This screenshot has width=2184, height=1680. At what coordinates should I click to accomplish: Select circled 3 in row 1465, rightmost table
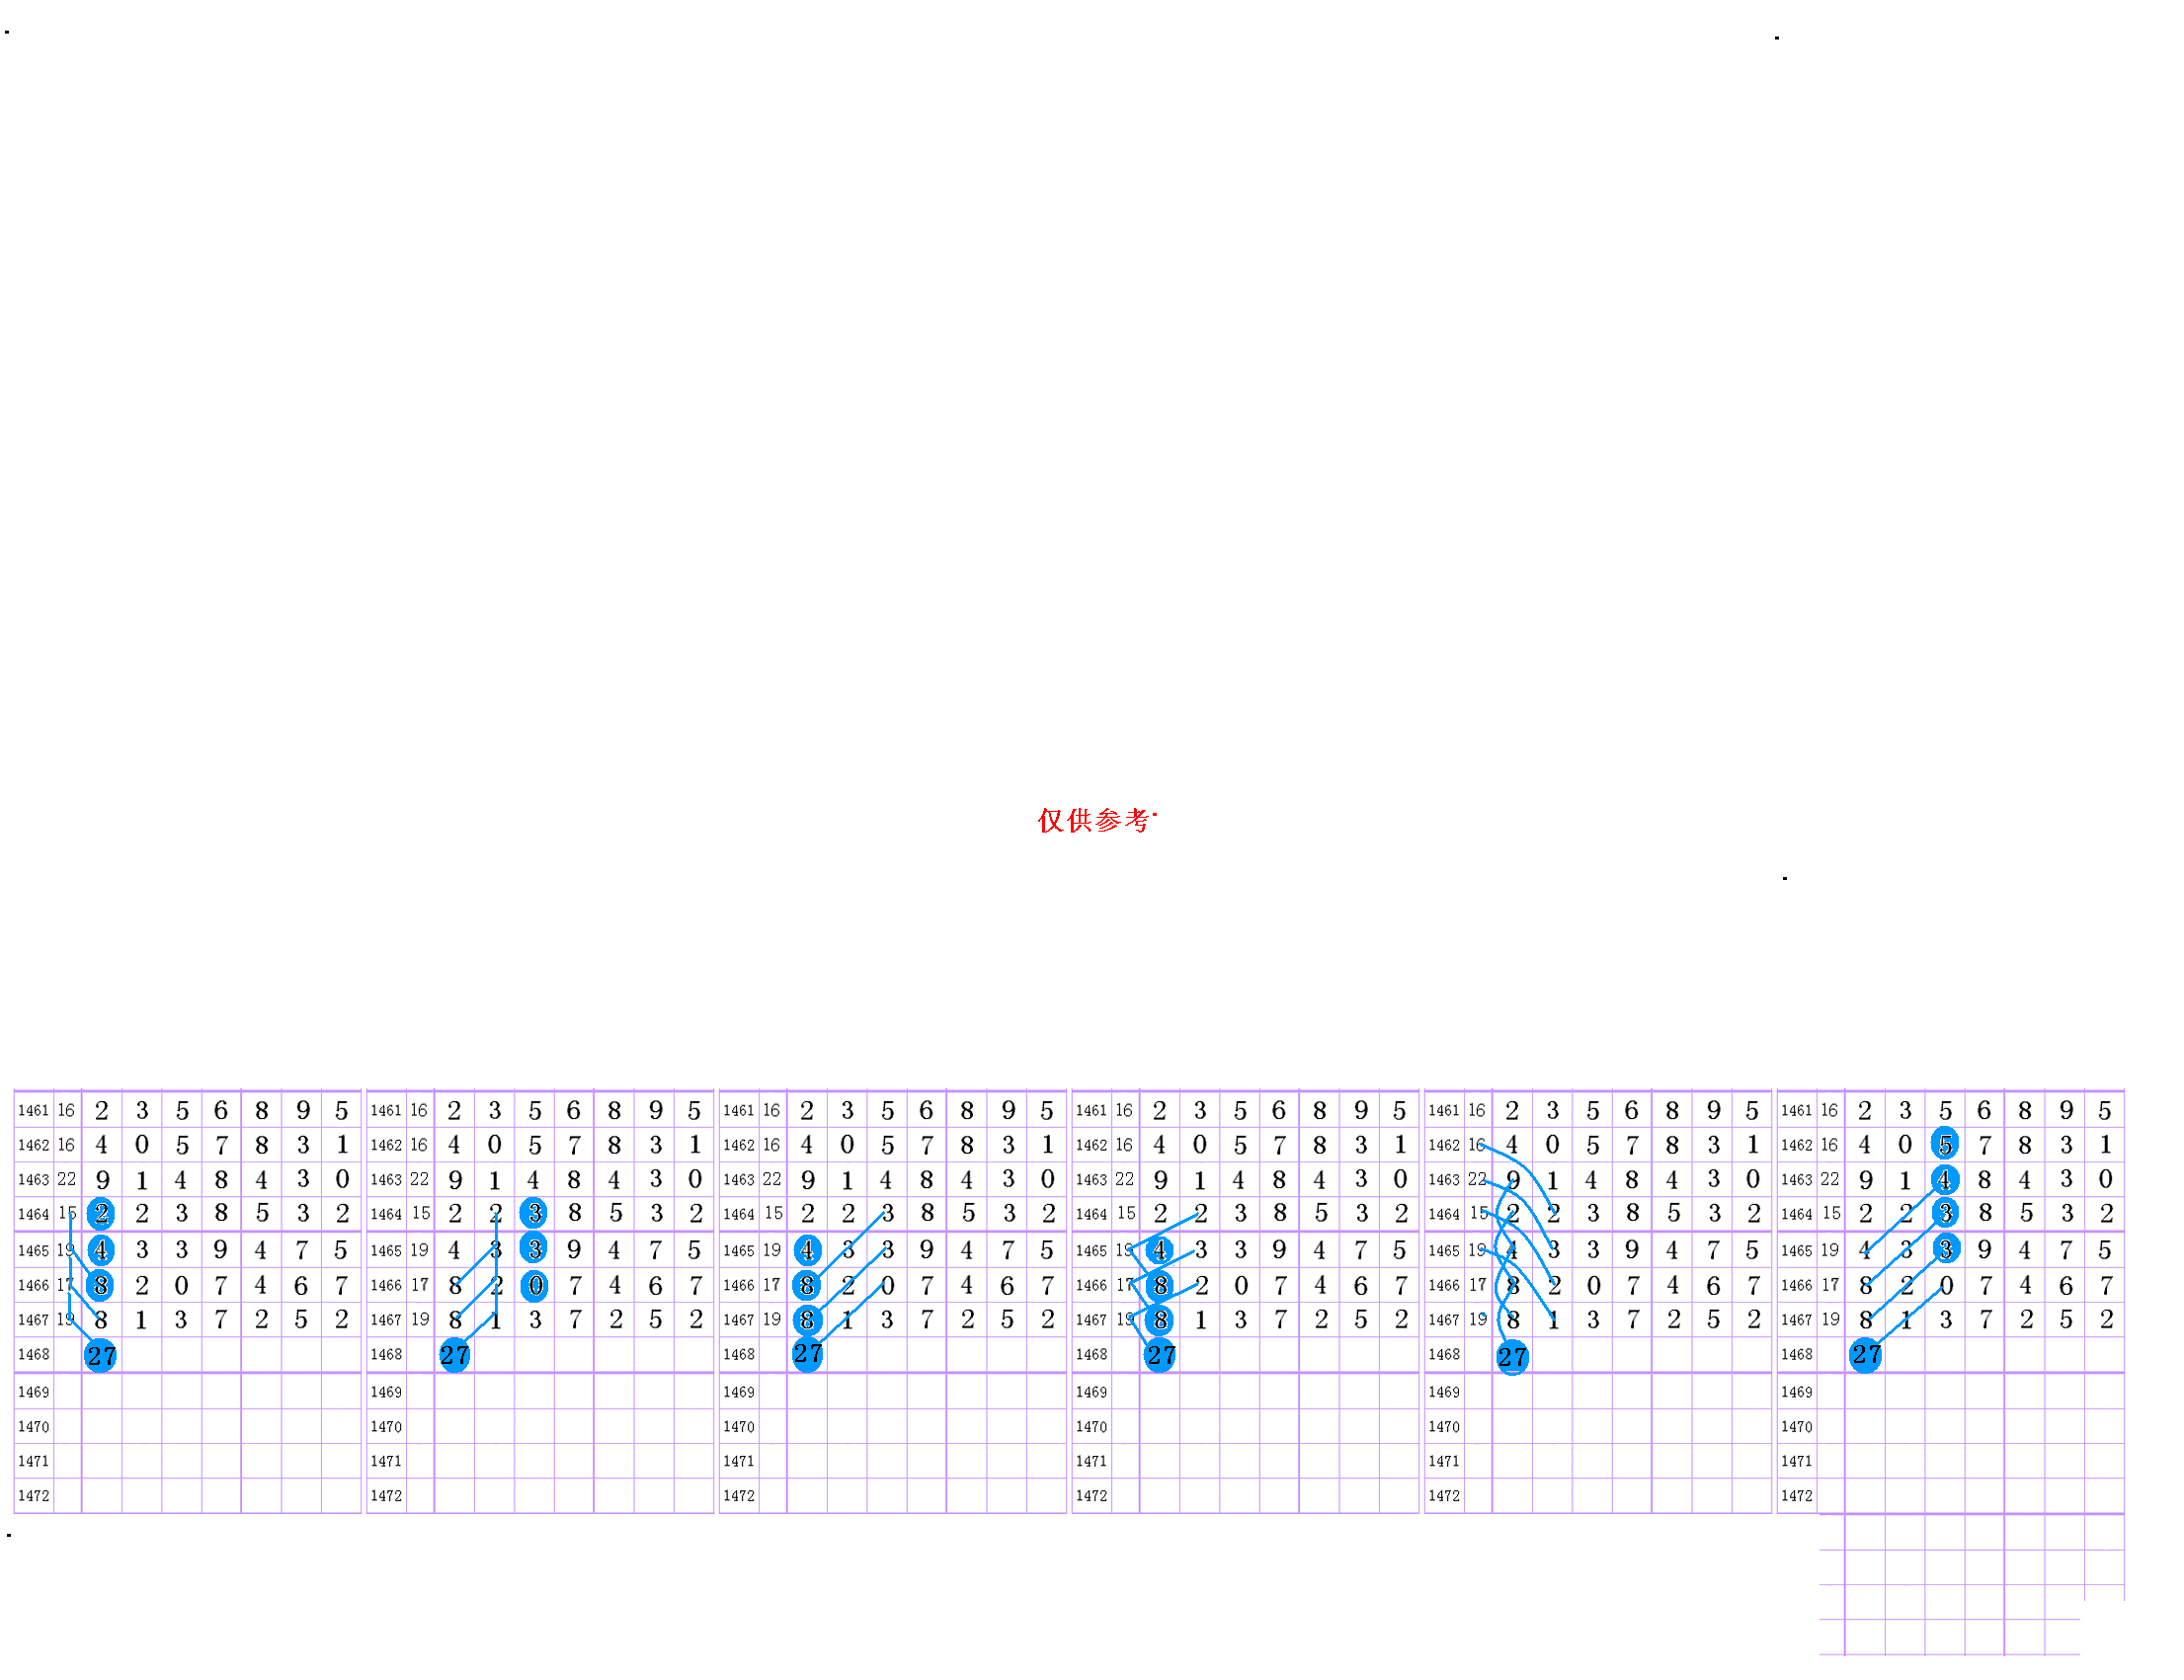tap(1945, 1249)
